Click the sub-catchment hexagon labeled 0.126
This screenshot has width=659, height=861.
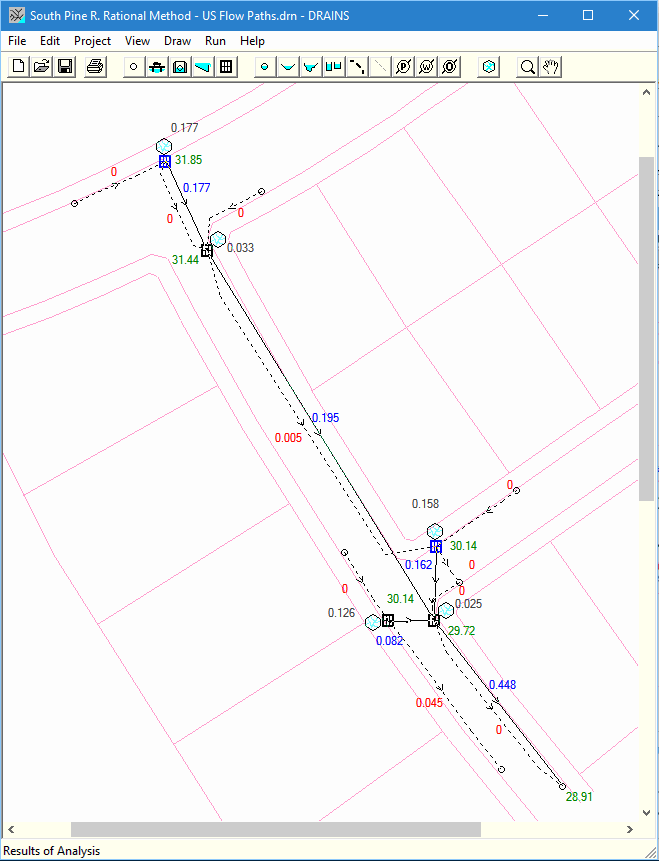click(x=373, y=622)
